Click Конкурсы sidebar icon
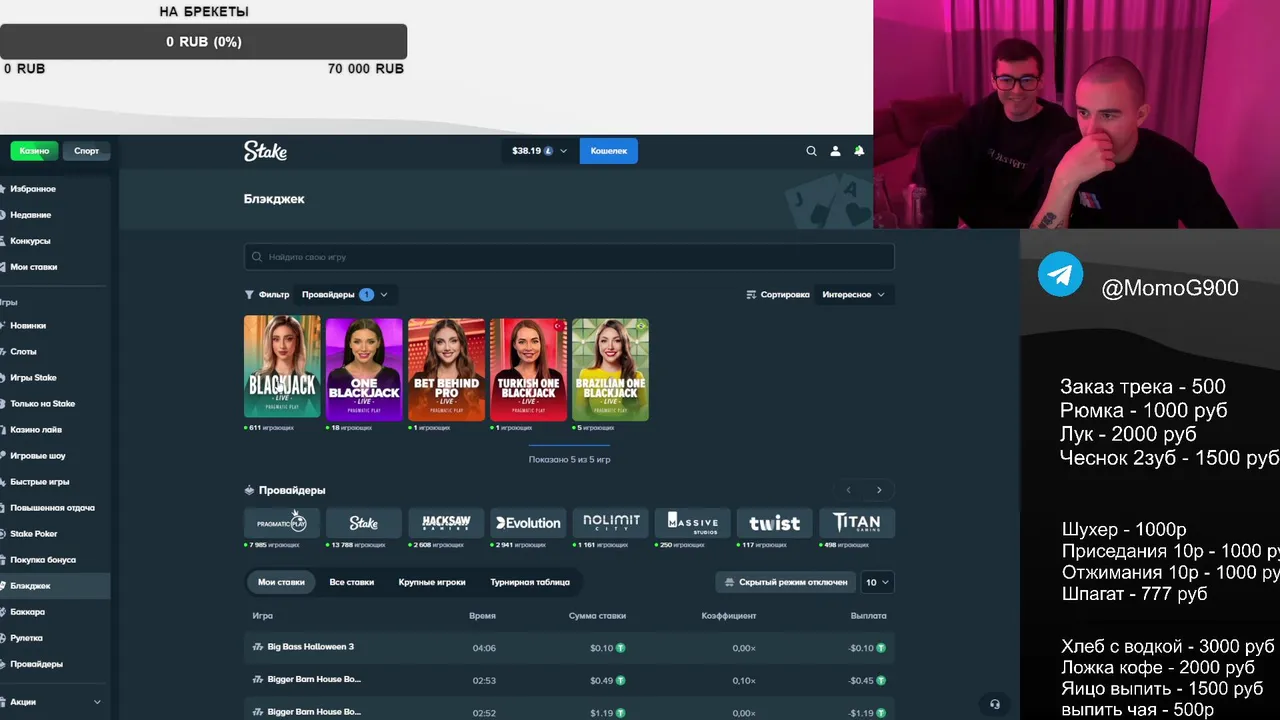1280x720 pixels. pyautogui.click(x=3, y=241)
